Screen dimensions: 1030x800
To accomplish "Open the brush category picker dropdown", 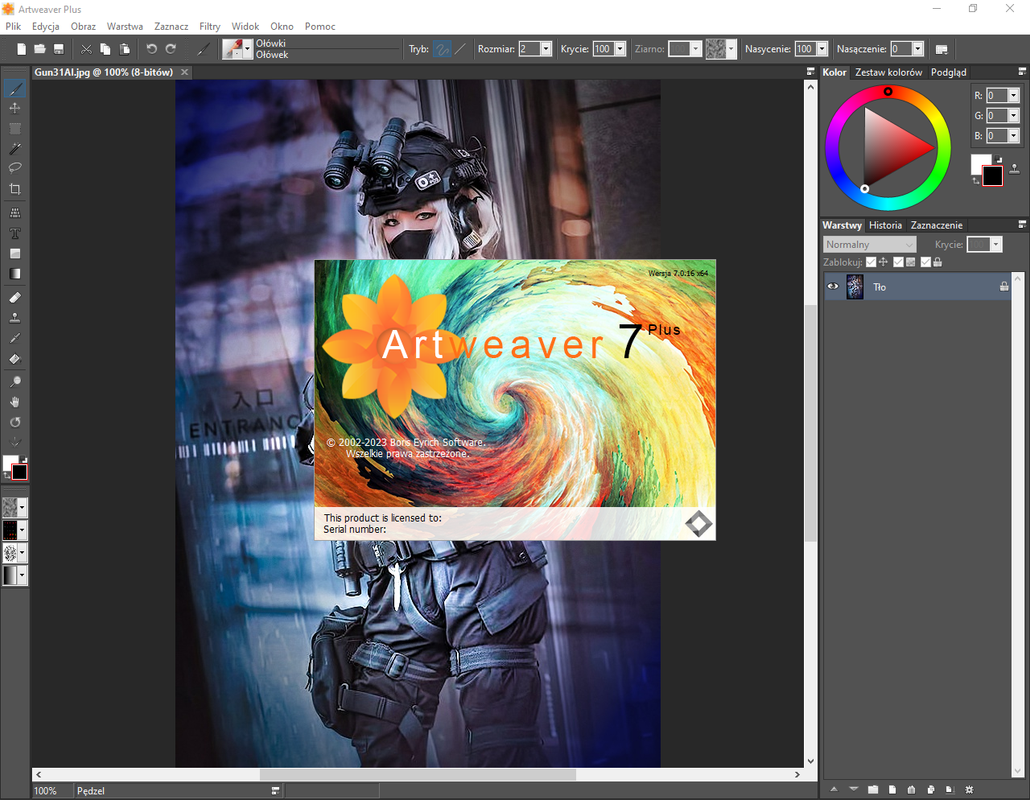I will (x=247, y=49).
